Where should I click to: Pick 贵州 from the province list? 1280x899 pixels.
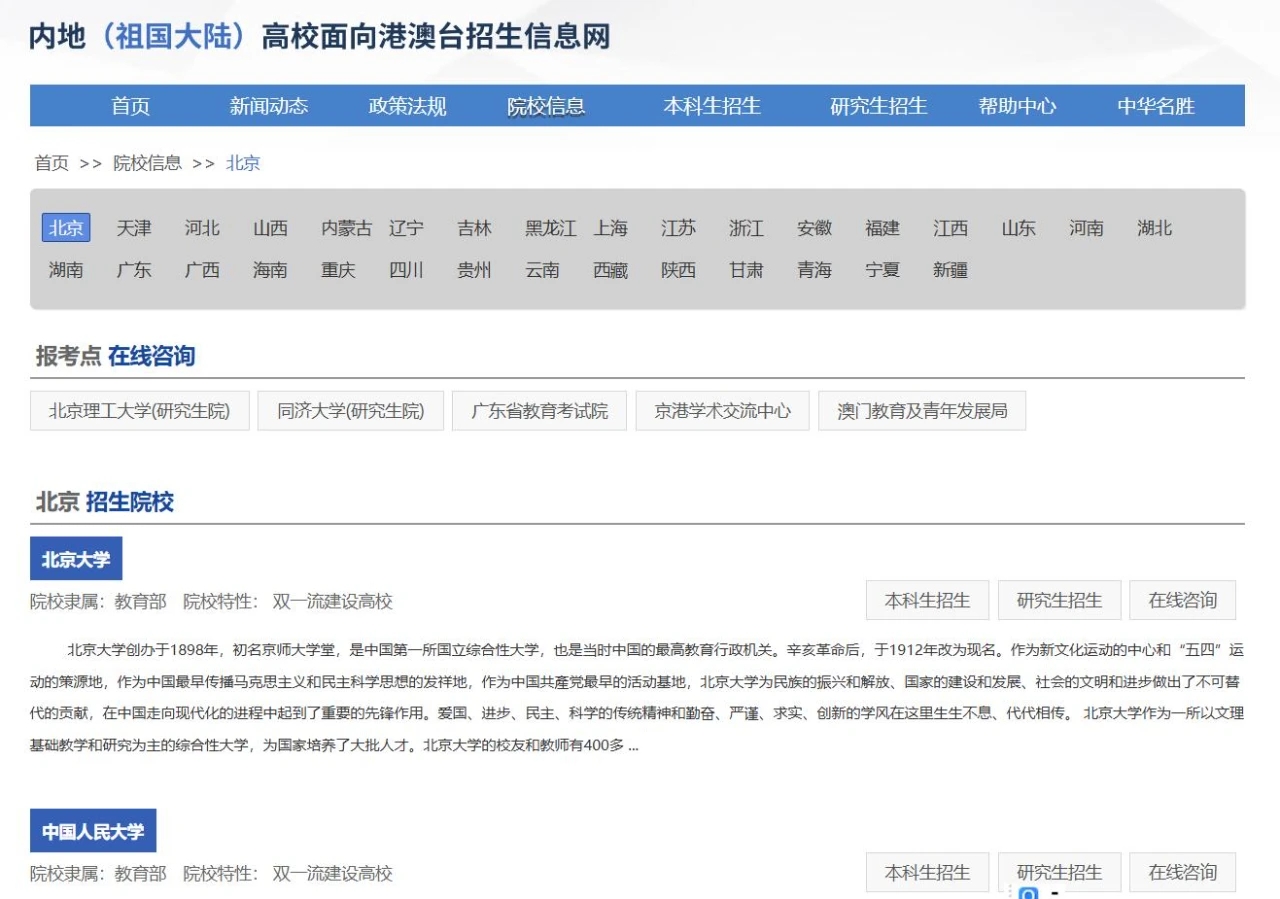474,270
